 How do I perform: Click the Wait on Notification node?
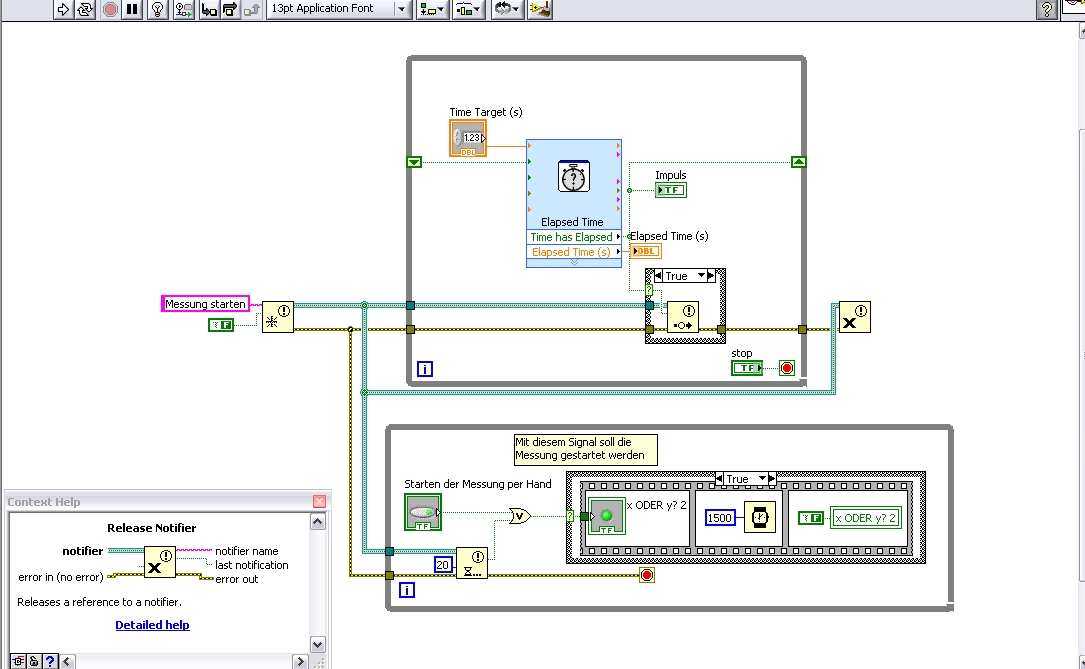472,563
